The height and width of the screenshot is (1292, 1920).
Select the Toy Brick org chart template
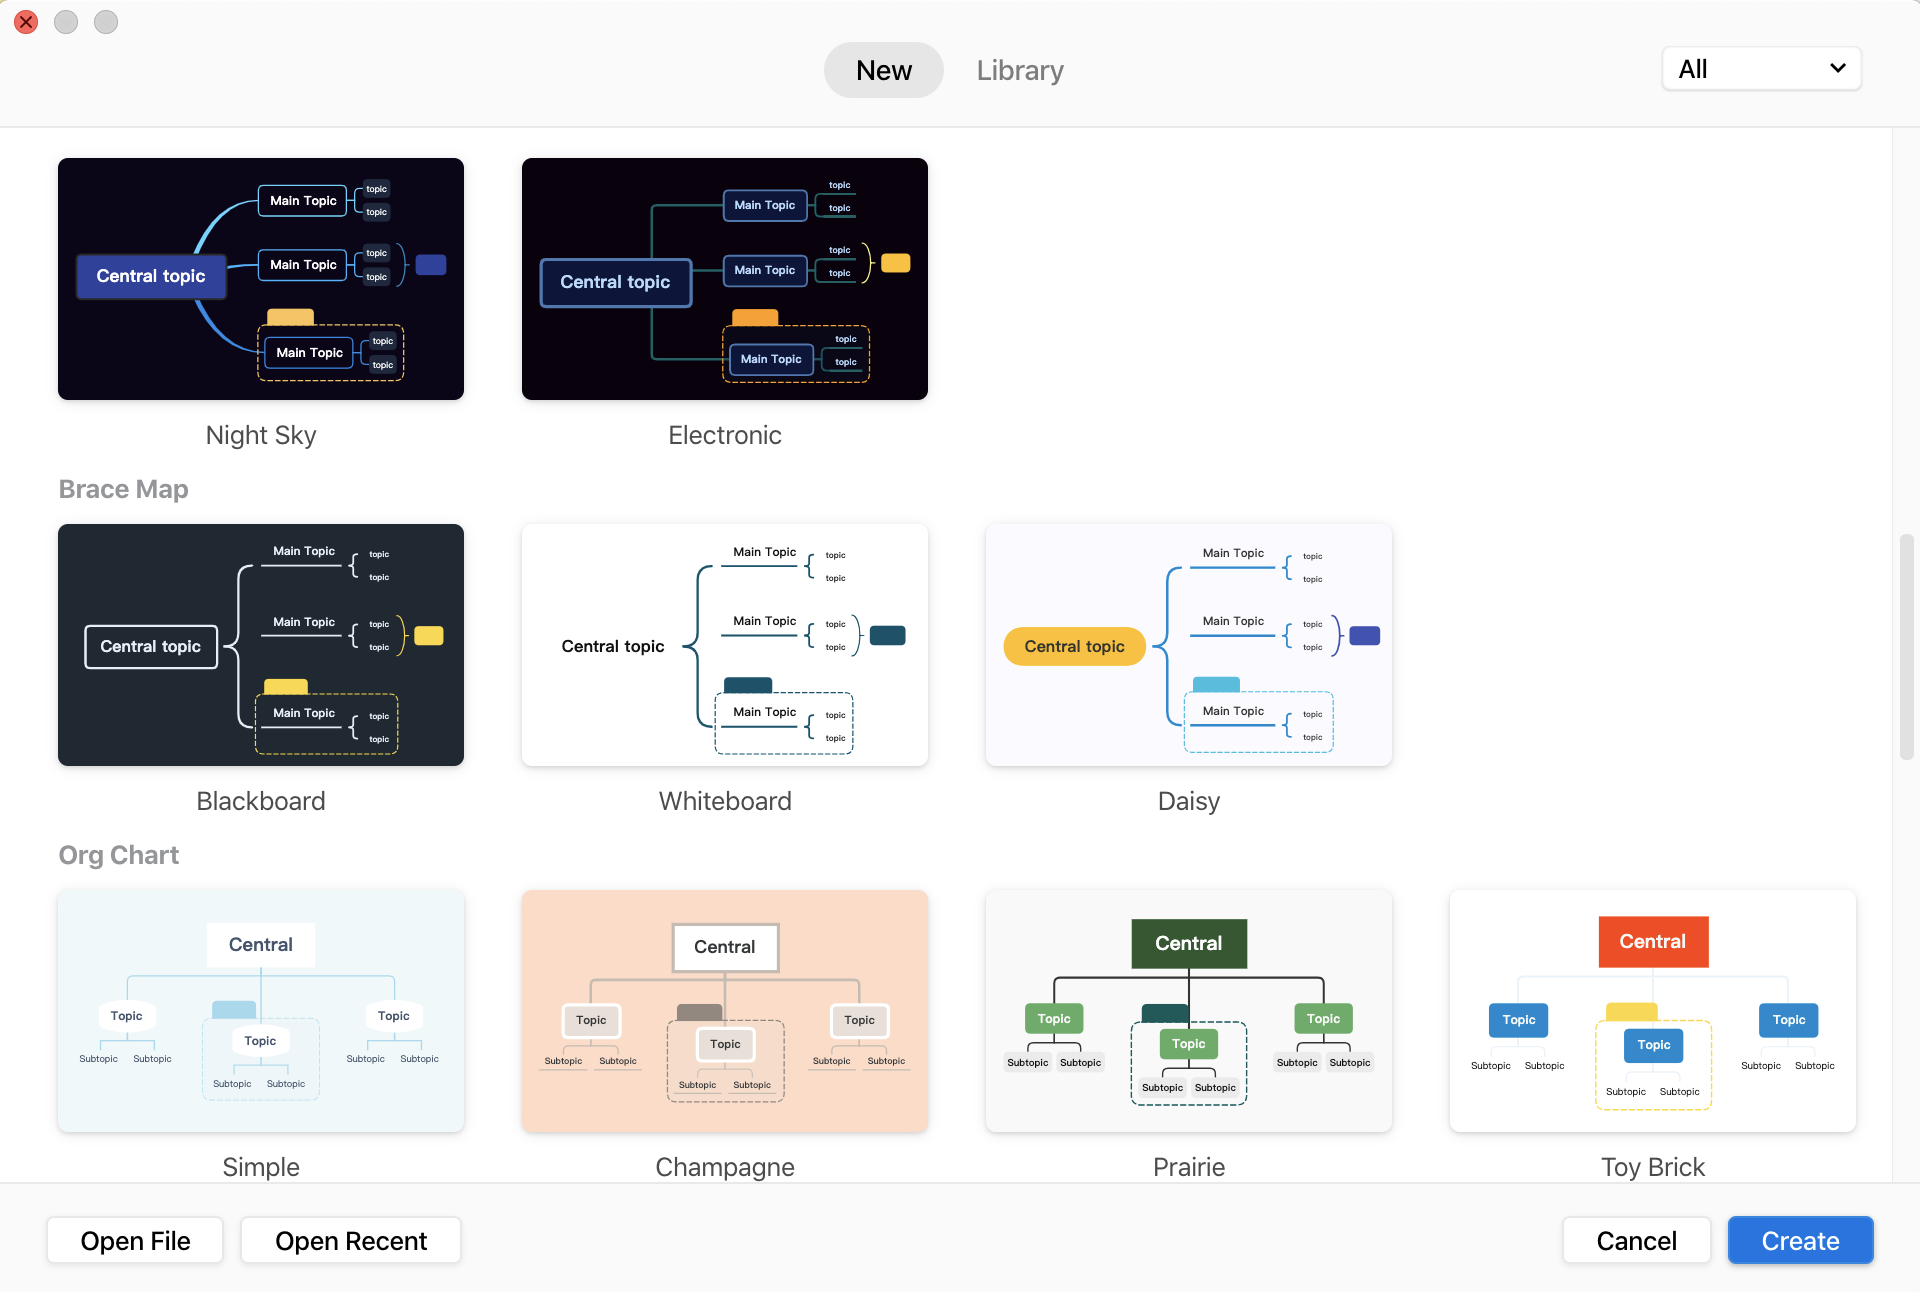[1652, 1011]
